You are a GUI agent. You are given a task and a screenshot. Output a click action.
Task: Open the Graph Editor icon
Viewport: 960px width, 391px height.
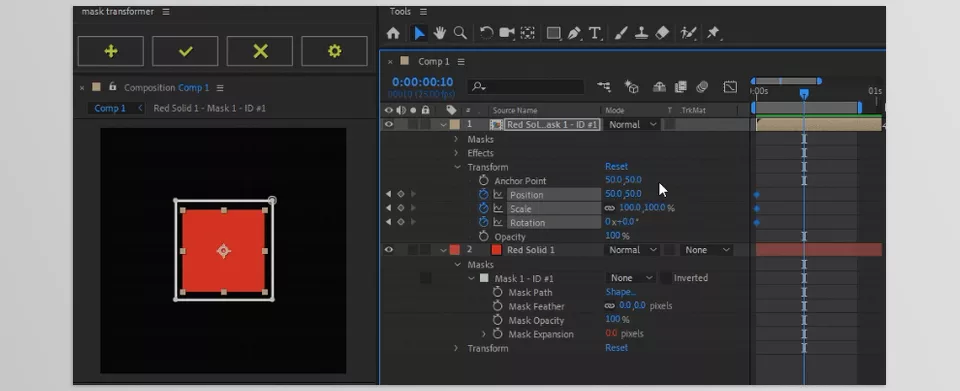(x=730, y=87)
